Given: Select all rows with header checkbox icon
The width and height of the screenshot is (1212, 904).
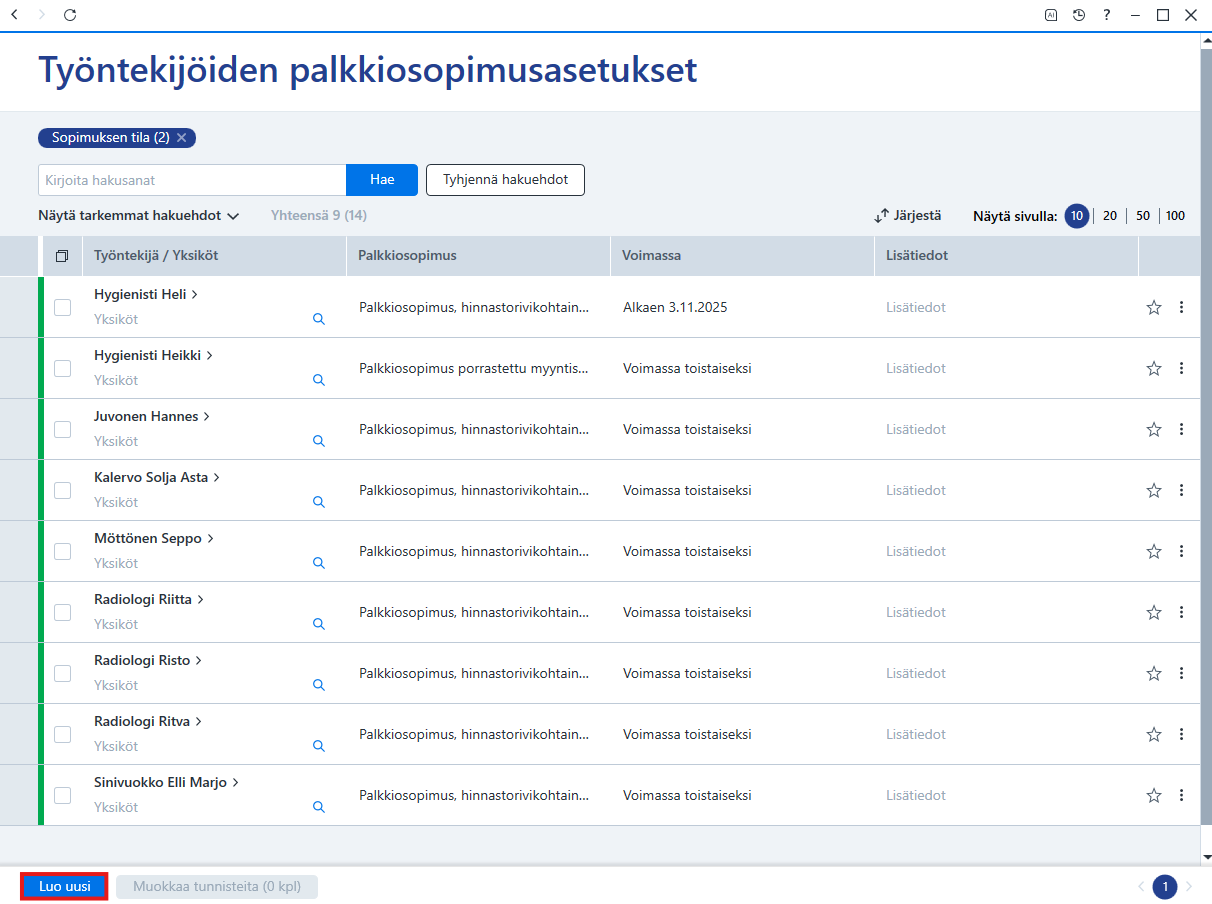Looking at the screenshot, I should click(62, 256).
